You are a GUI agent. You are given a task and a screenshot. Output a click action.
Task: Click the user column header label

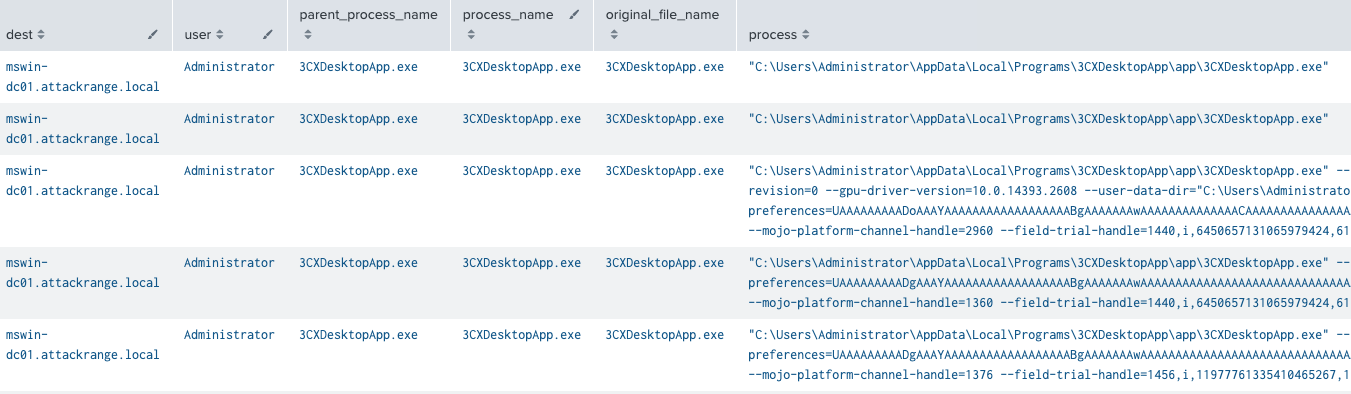click(198, 35)
